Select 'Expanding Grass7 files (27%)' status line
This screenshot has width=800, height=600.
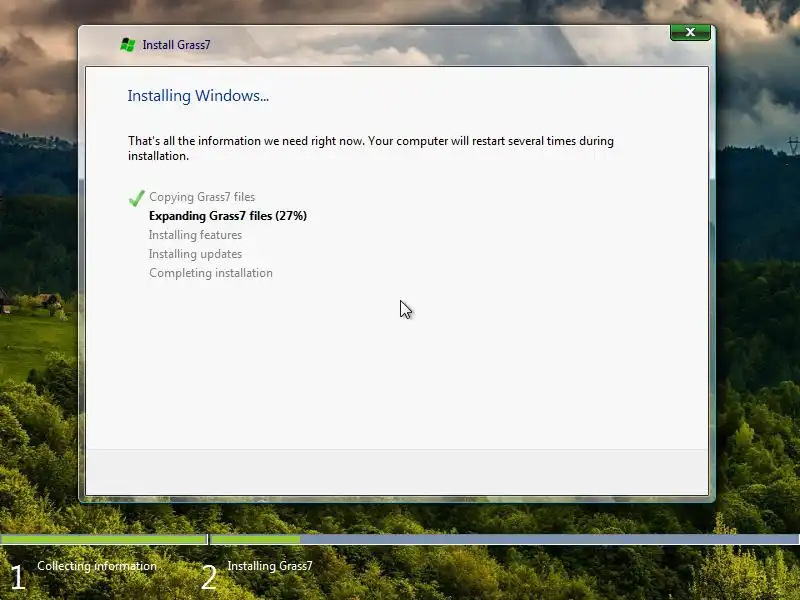coord(228,216)
